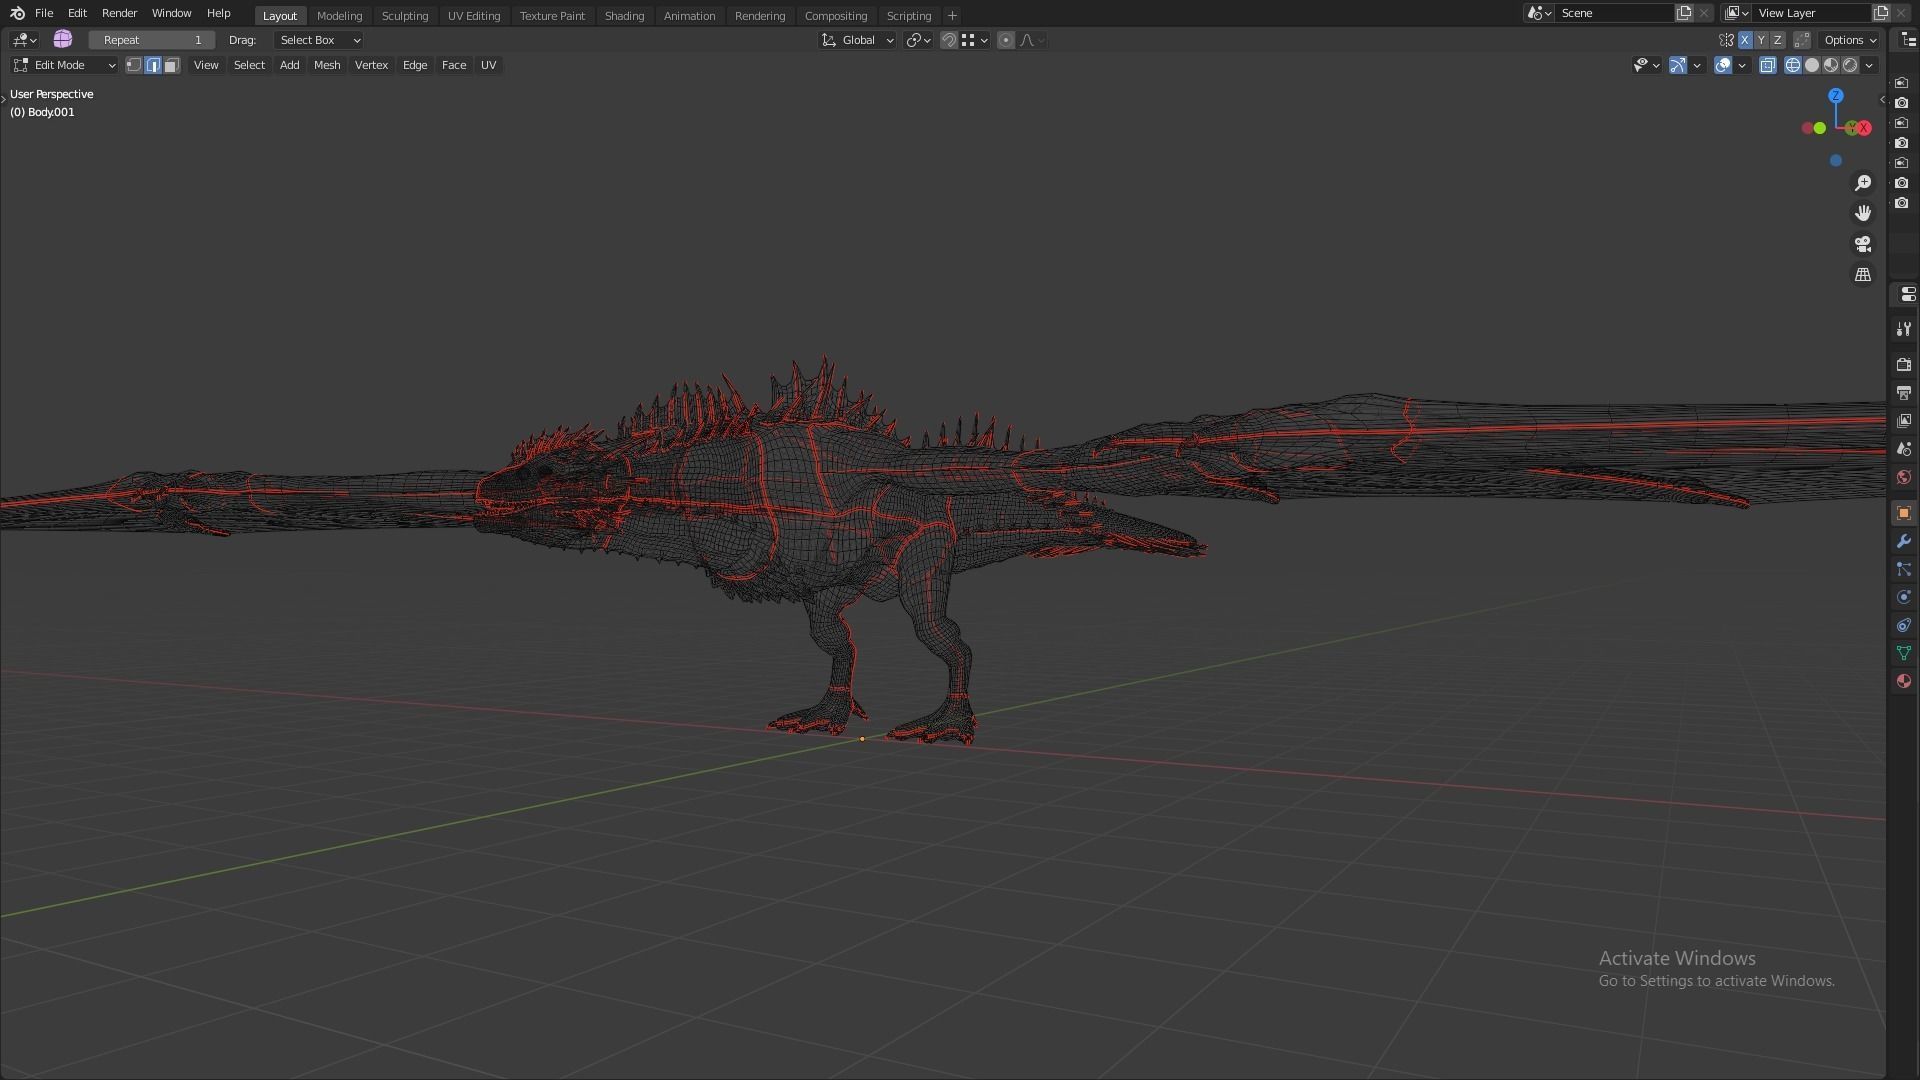Switch to the Compositing workspace tab
This screenshot has width=1920, height=1080.
836,16
